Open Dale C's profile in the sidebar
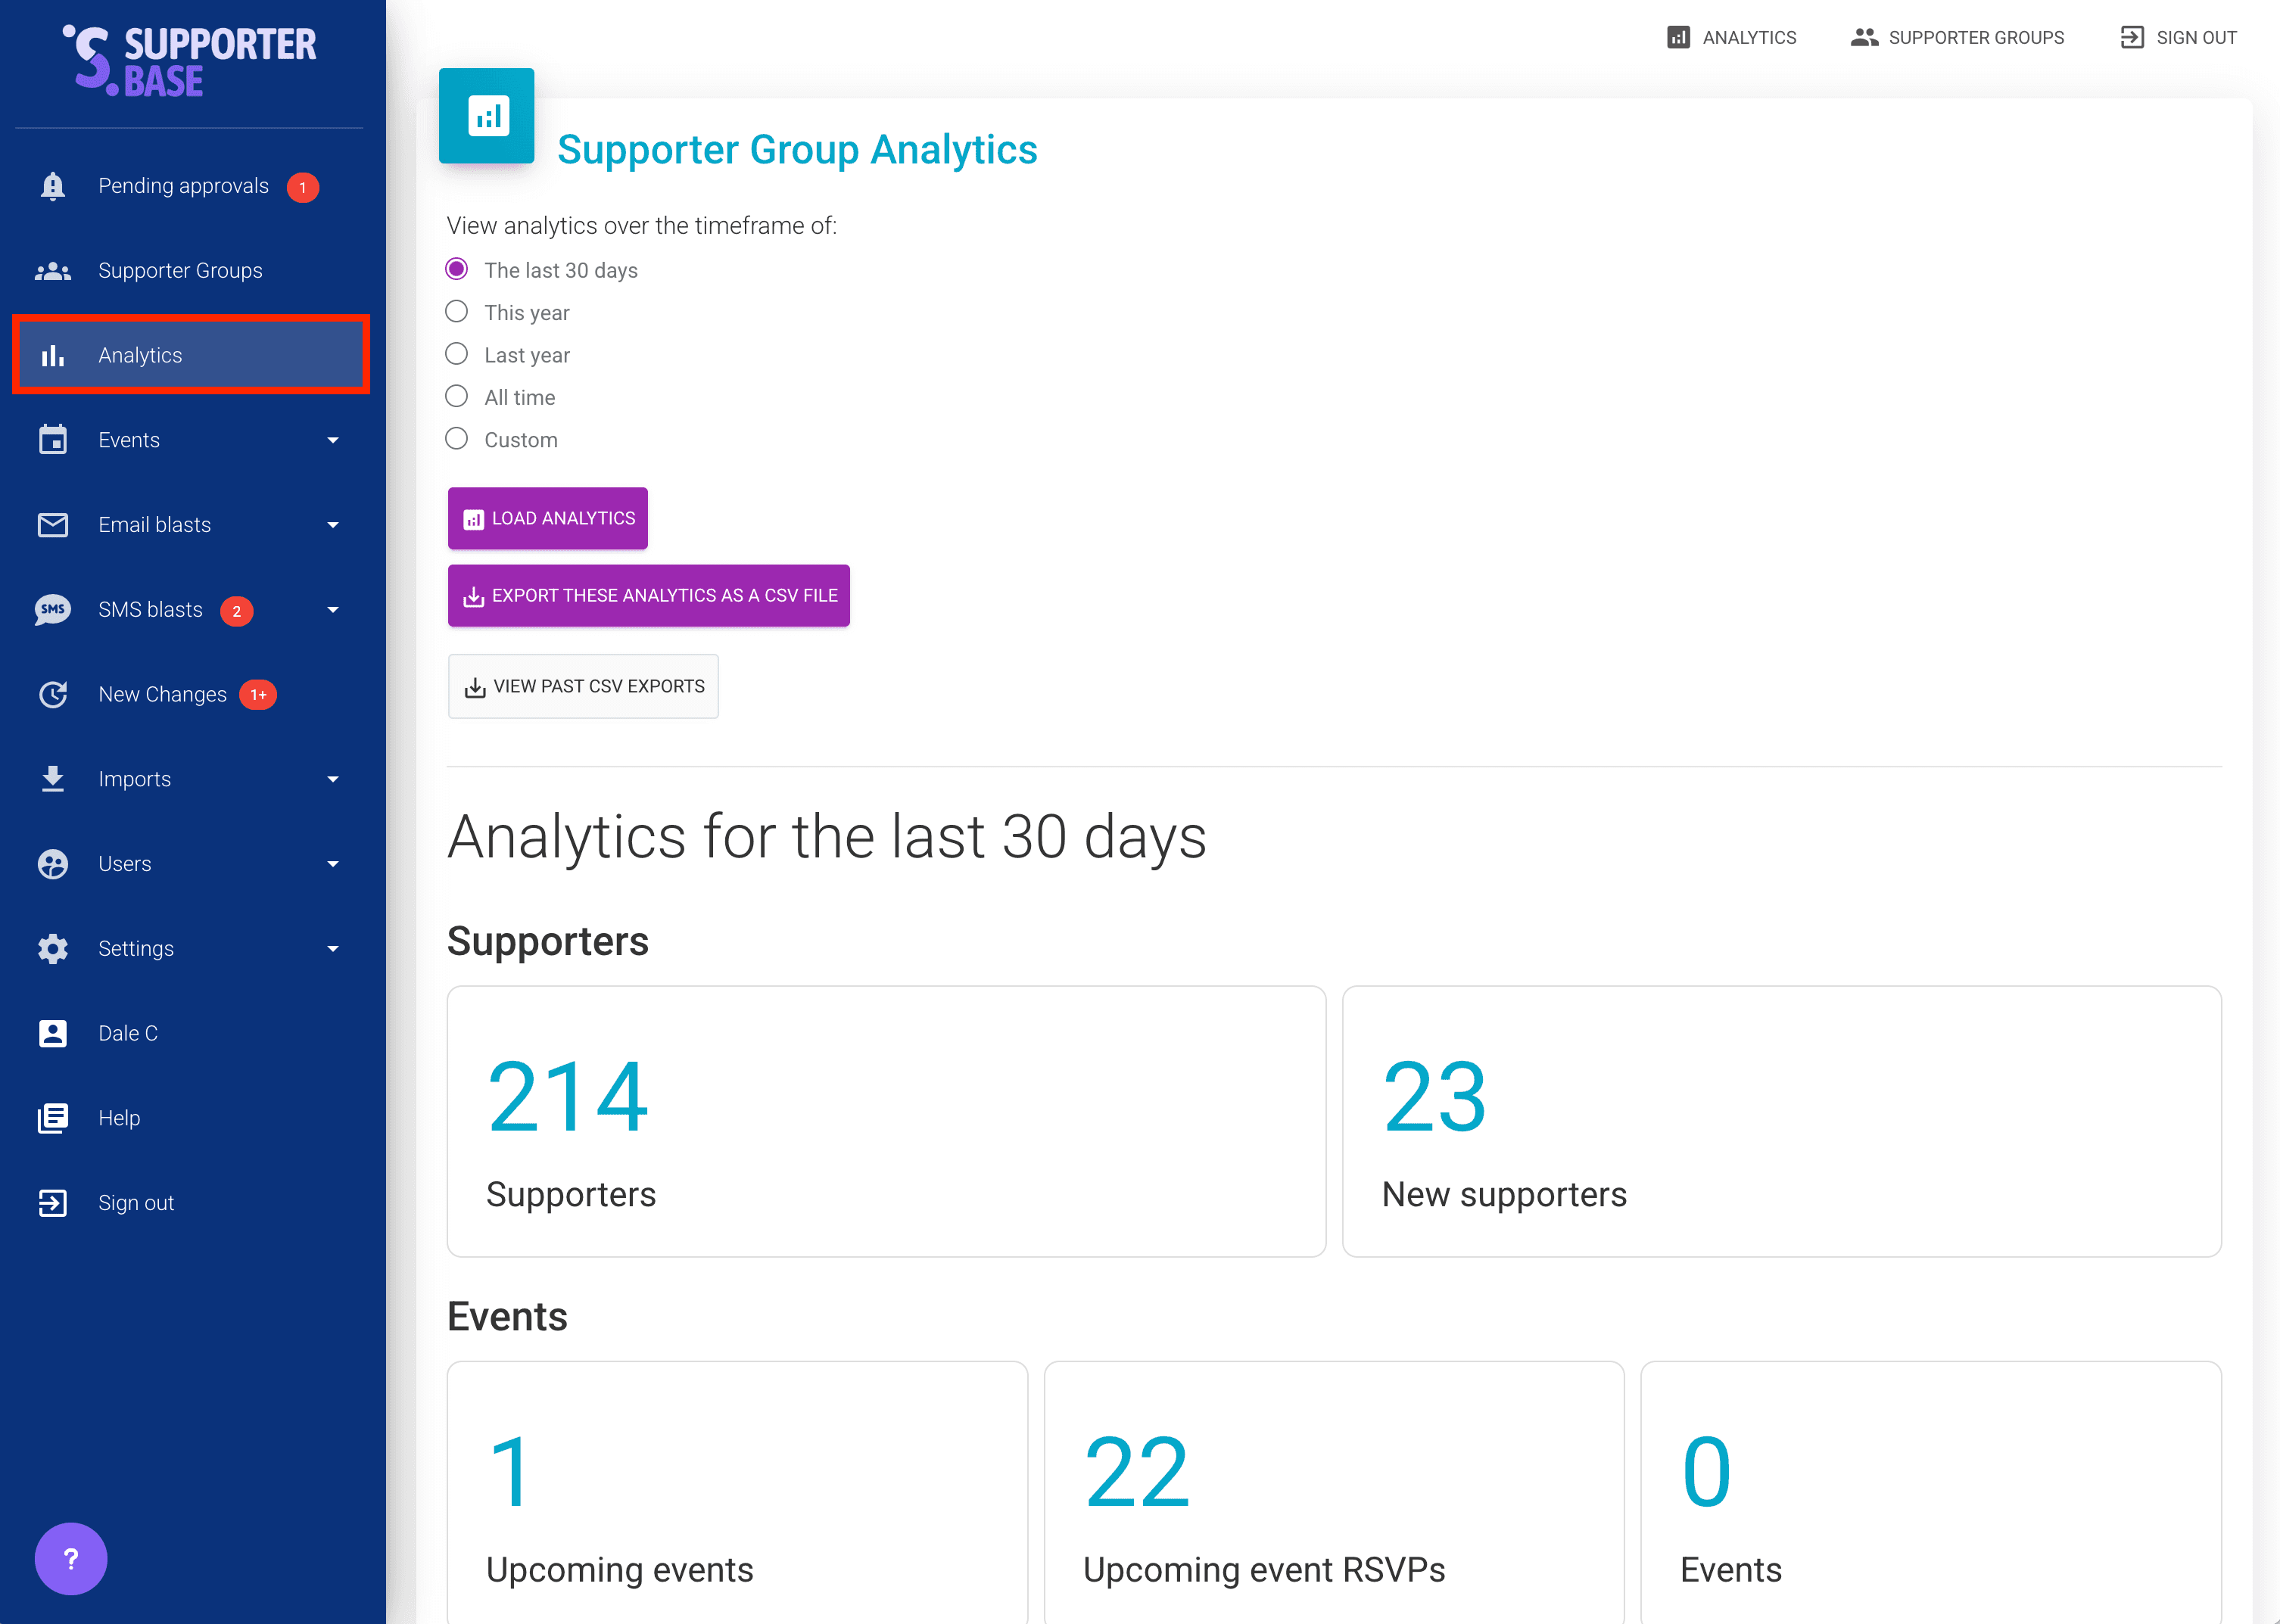Viewport: 2280px width, 1624px height. 128,1032
